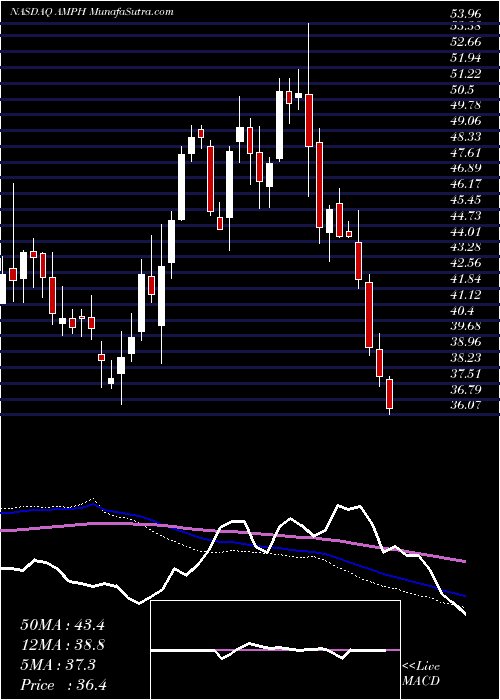Click the 51.94 price axis label
Image resolution: width=500 pixels, height=700 pixels.
click(x=466, y=58)
